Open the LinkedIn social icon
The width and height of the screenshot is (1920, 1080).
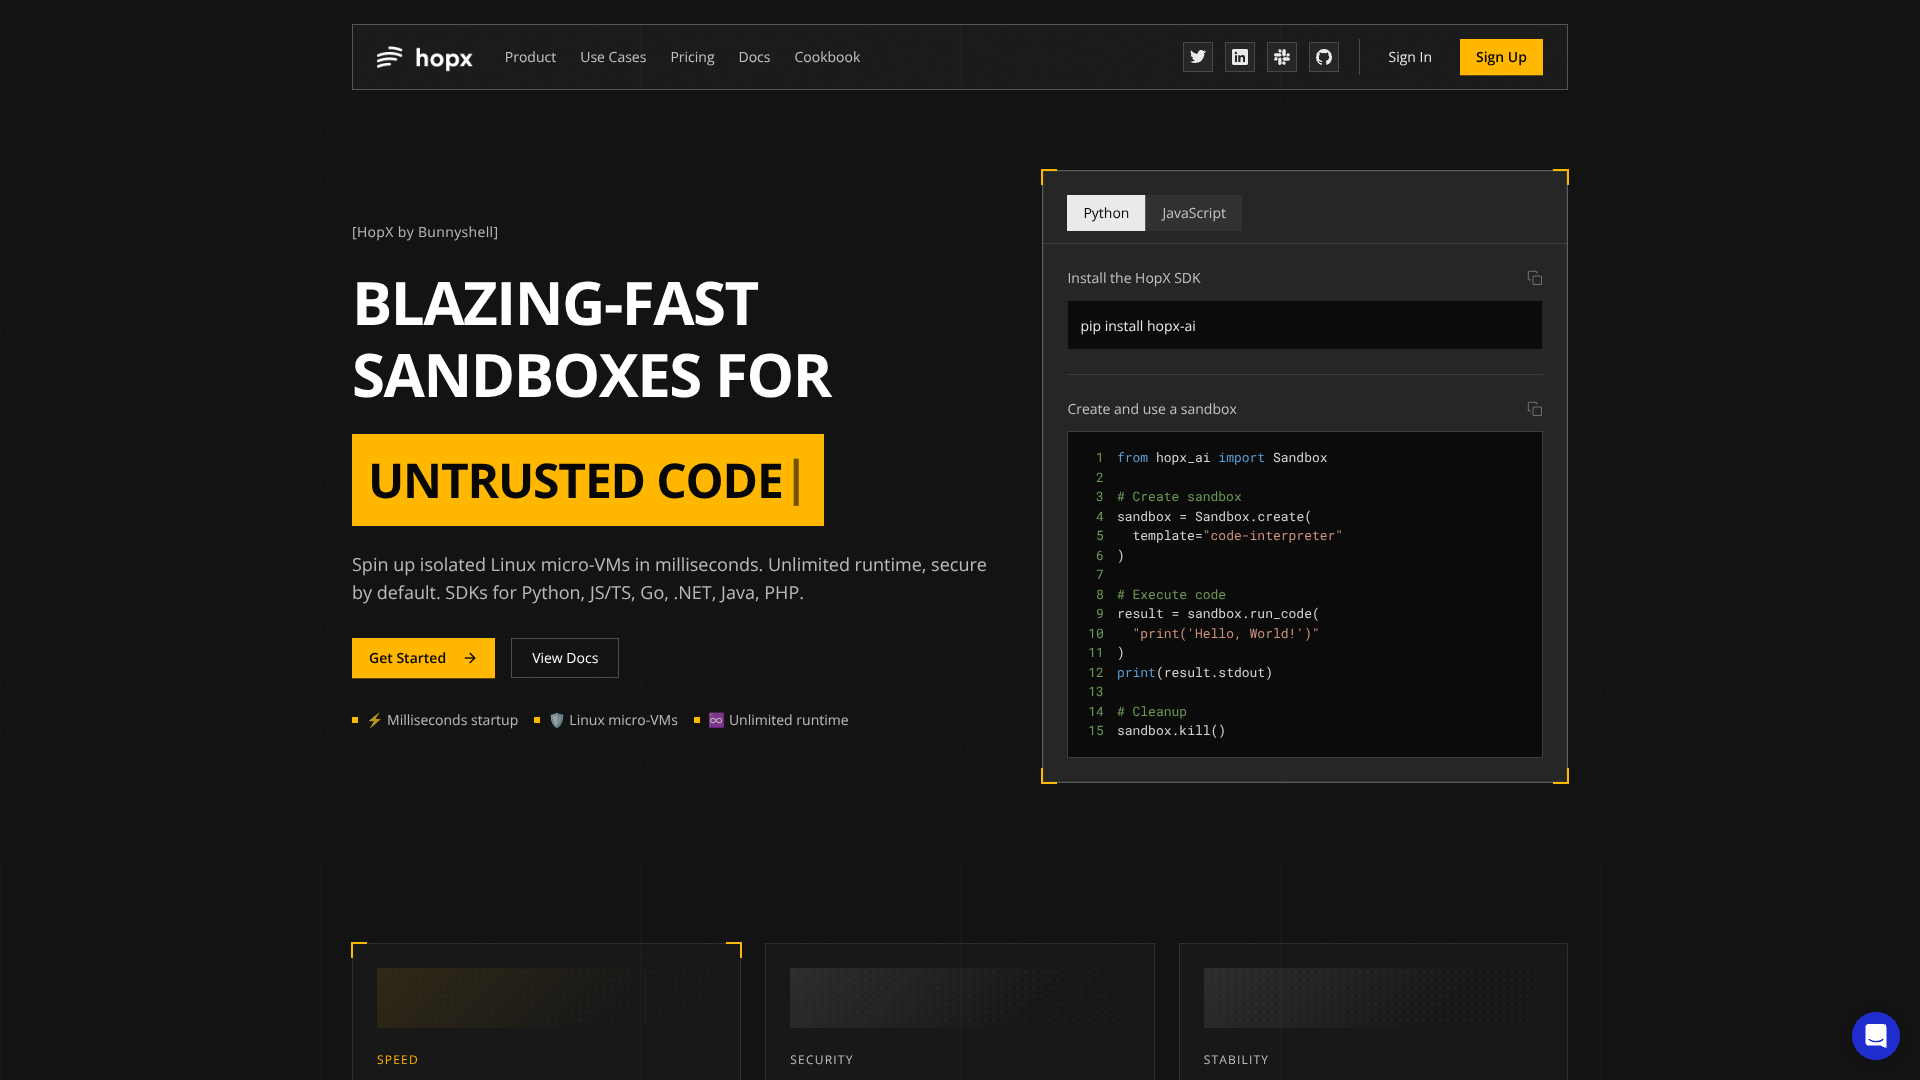pyautogui.click(x=1239, y=57)
